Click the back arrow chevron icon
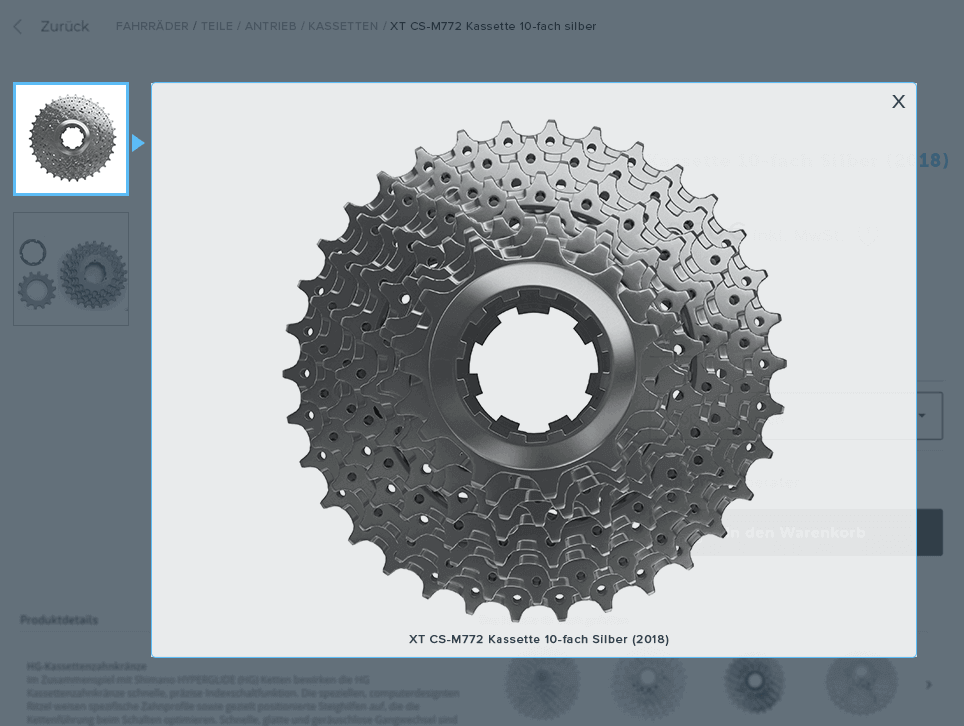 pyautogui.click(x=18, y=27)
